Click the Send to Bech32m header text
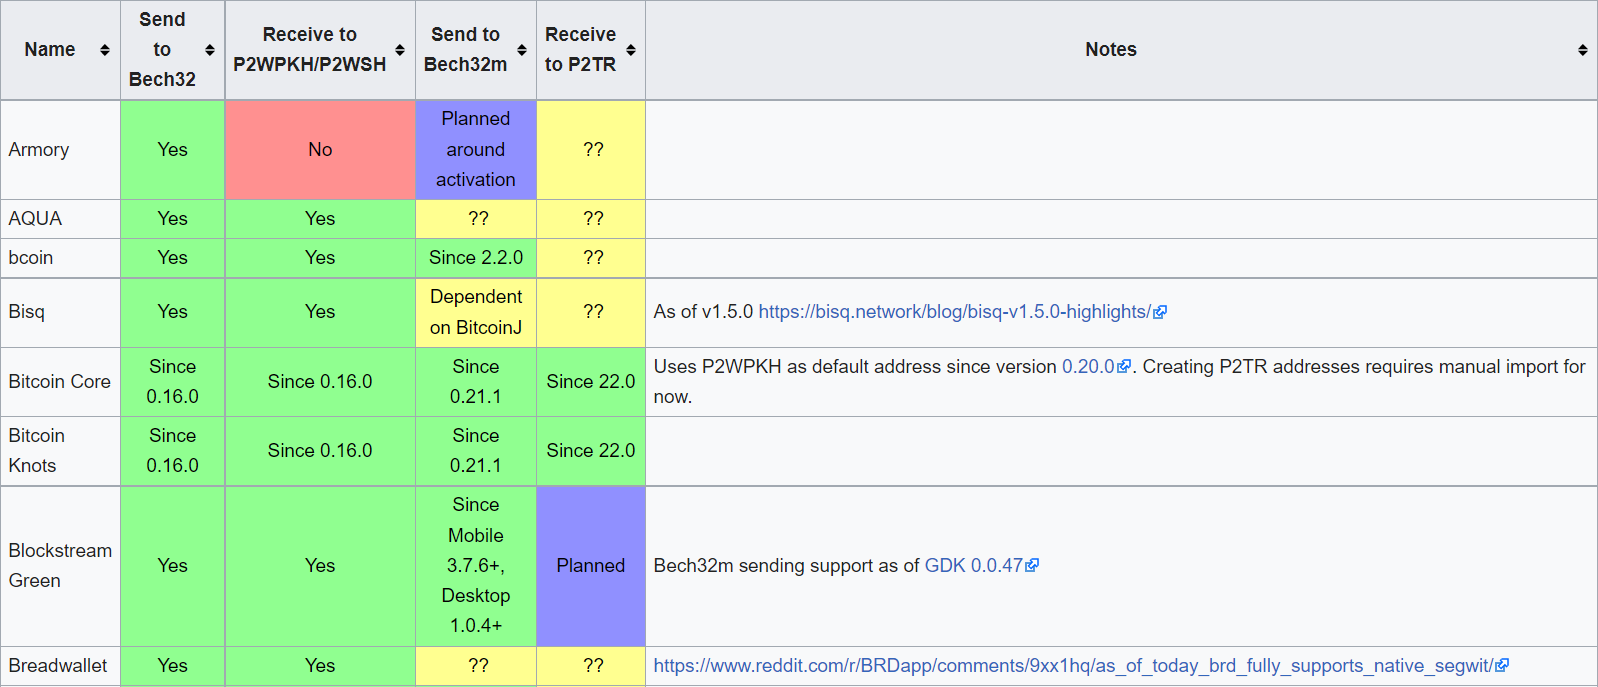1598x687 pixels. coord(465,50)
